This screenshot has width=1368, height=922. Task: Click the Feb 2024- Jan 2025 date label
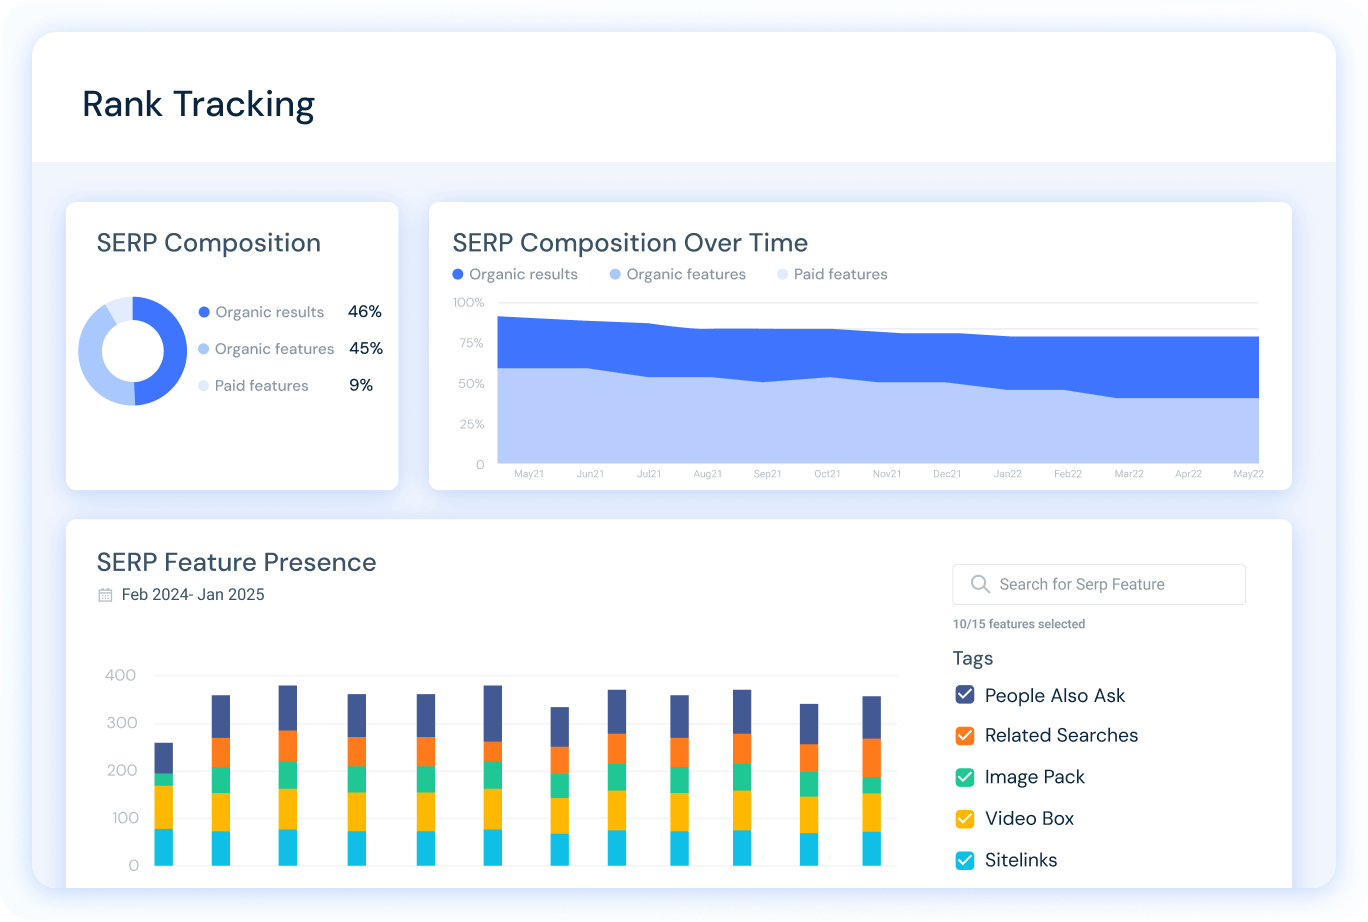(x=192, y=594)
